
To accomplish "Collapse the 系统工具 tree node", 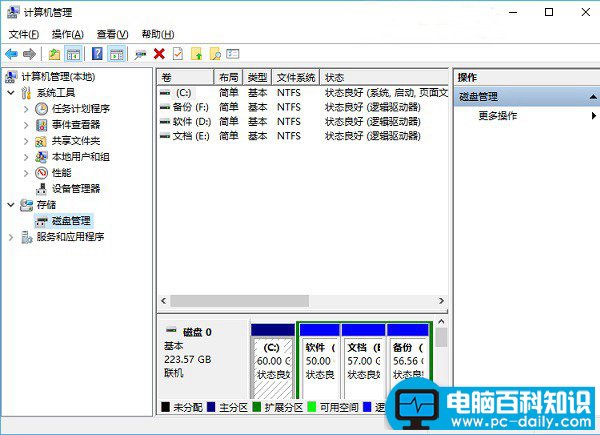I will pyautogui.click(x=11, y=93).
